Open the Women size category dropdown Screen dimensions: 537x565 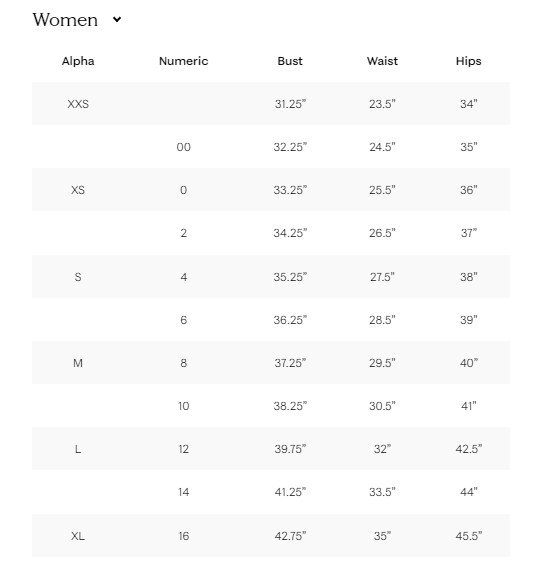pyautogui.click(x=77, y=19)
